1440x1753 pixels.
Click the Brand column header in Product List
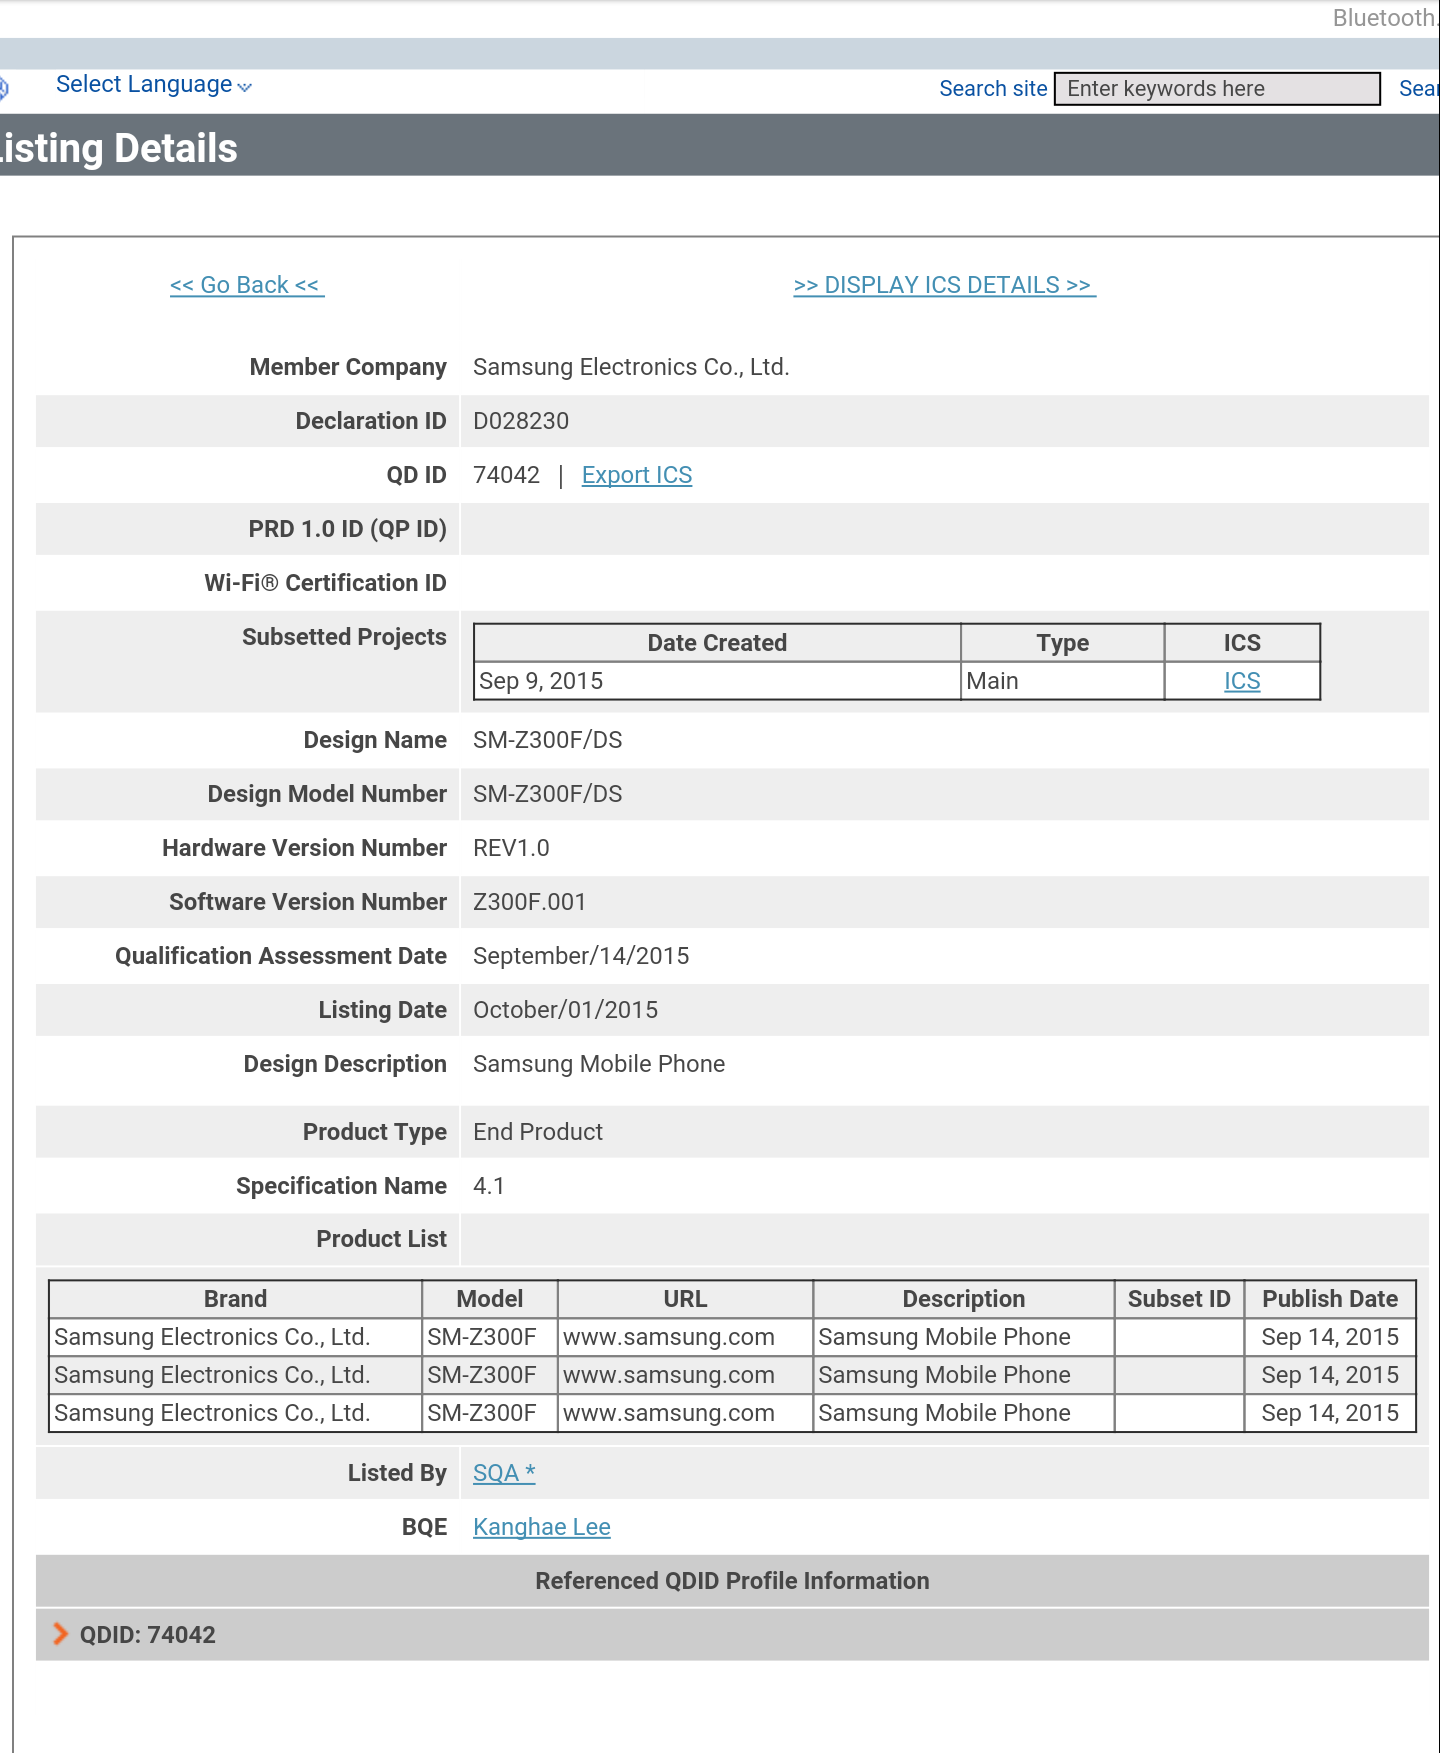(235, 1299)
